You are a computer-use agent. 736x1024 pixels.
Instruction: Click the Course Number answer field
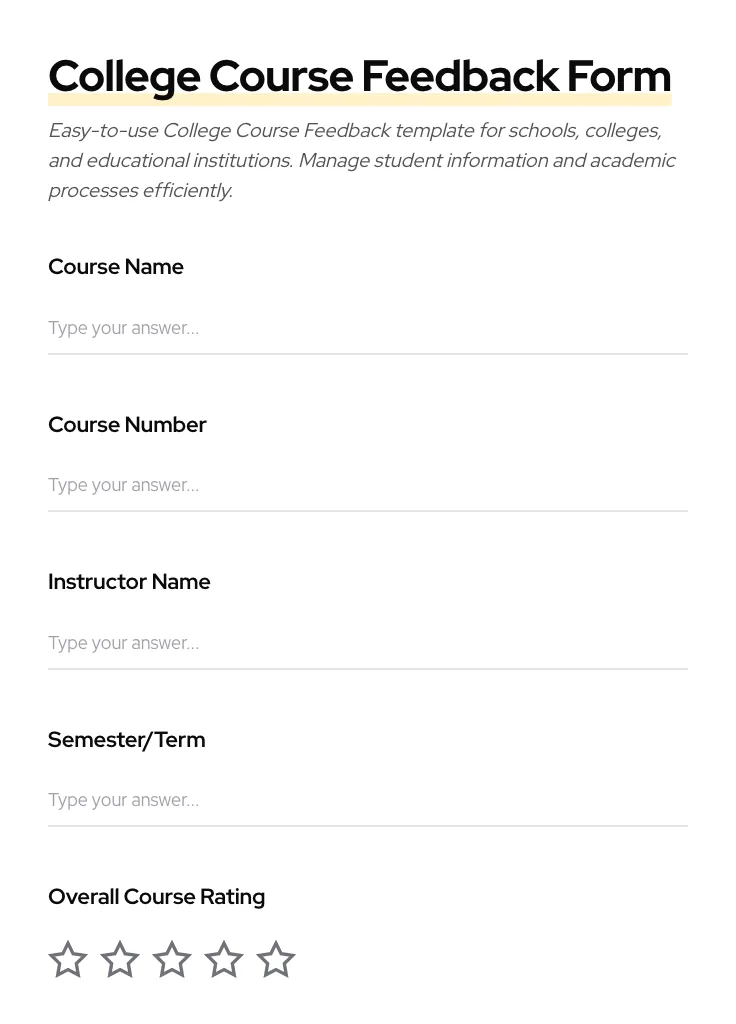[x=368, y=485]
